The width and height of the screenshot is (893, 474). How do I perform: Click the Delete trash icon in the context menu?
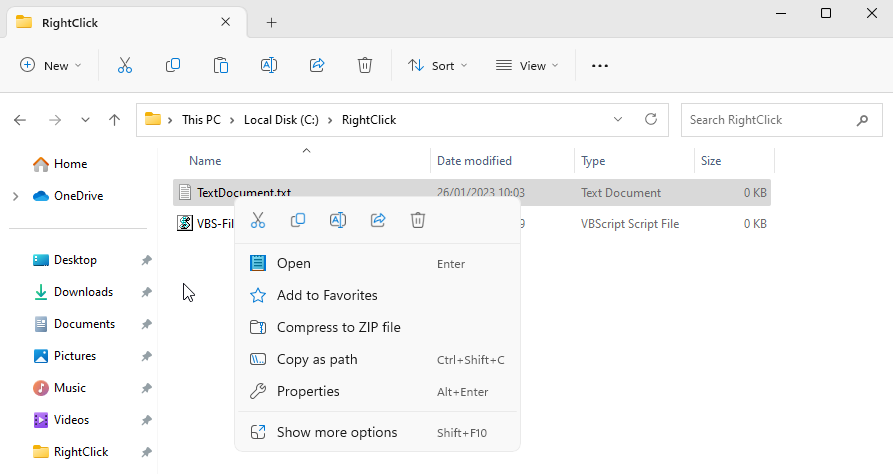[418, 220]
